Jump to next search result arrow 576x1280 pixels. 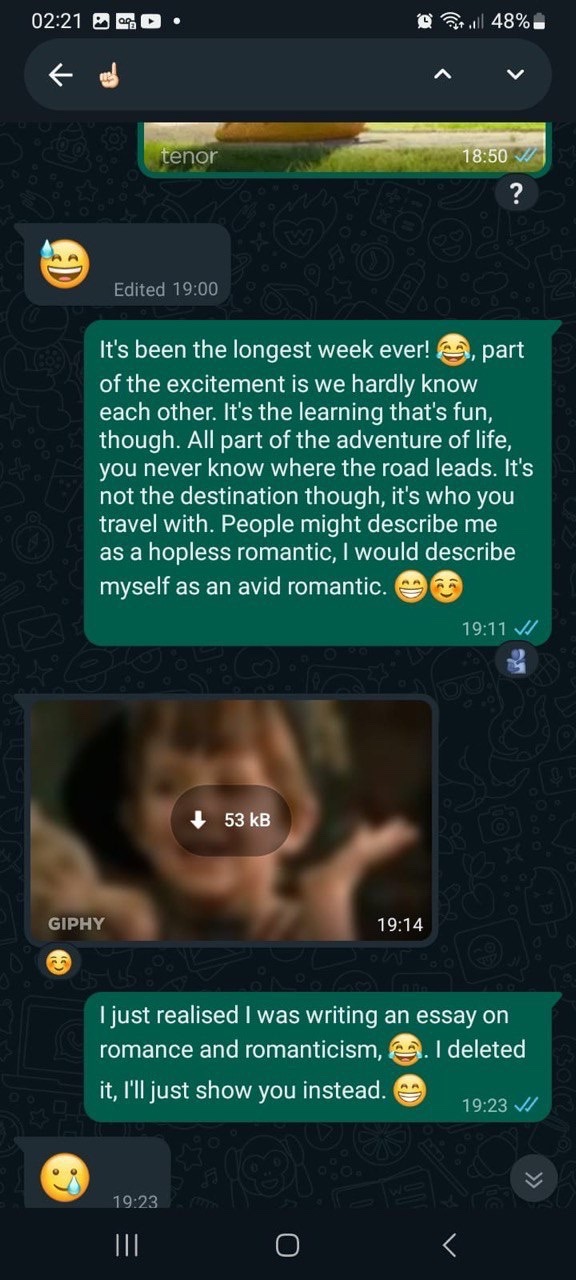[x=515, y=75]
